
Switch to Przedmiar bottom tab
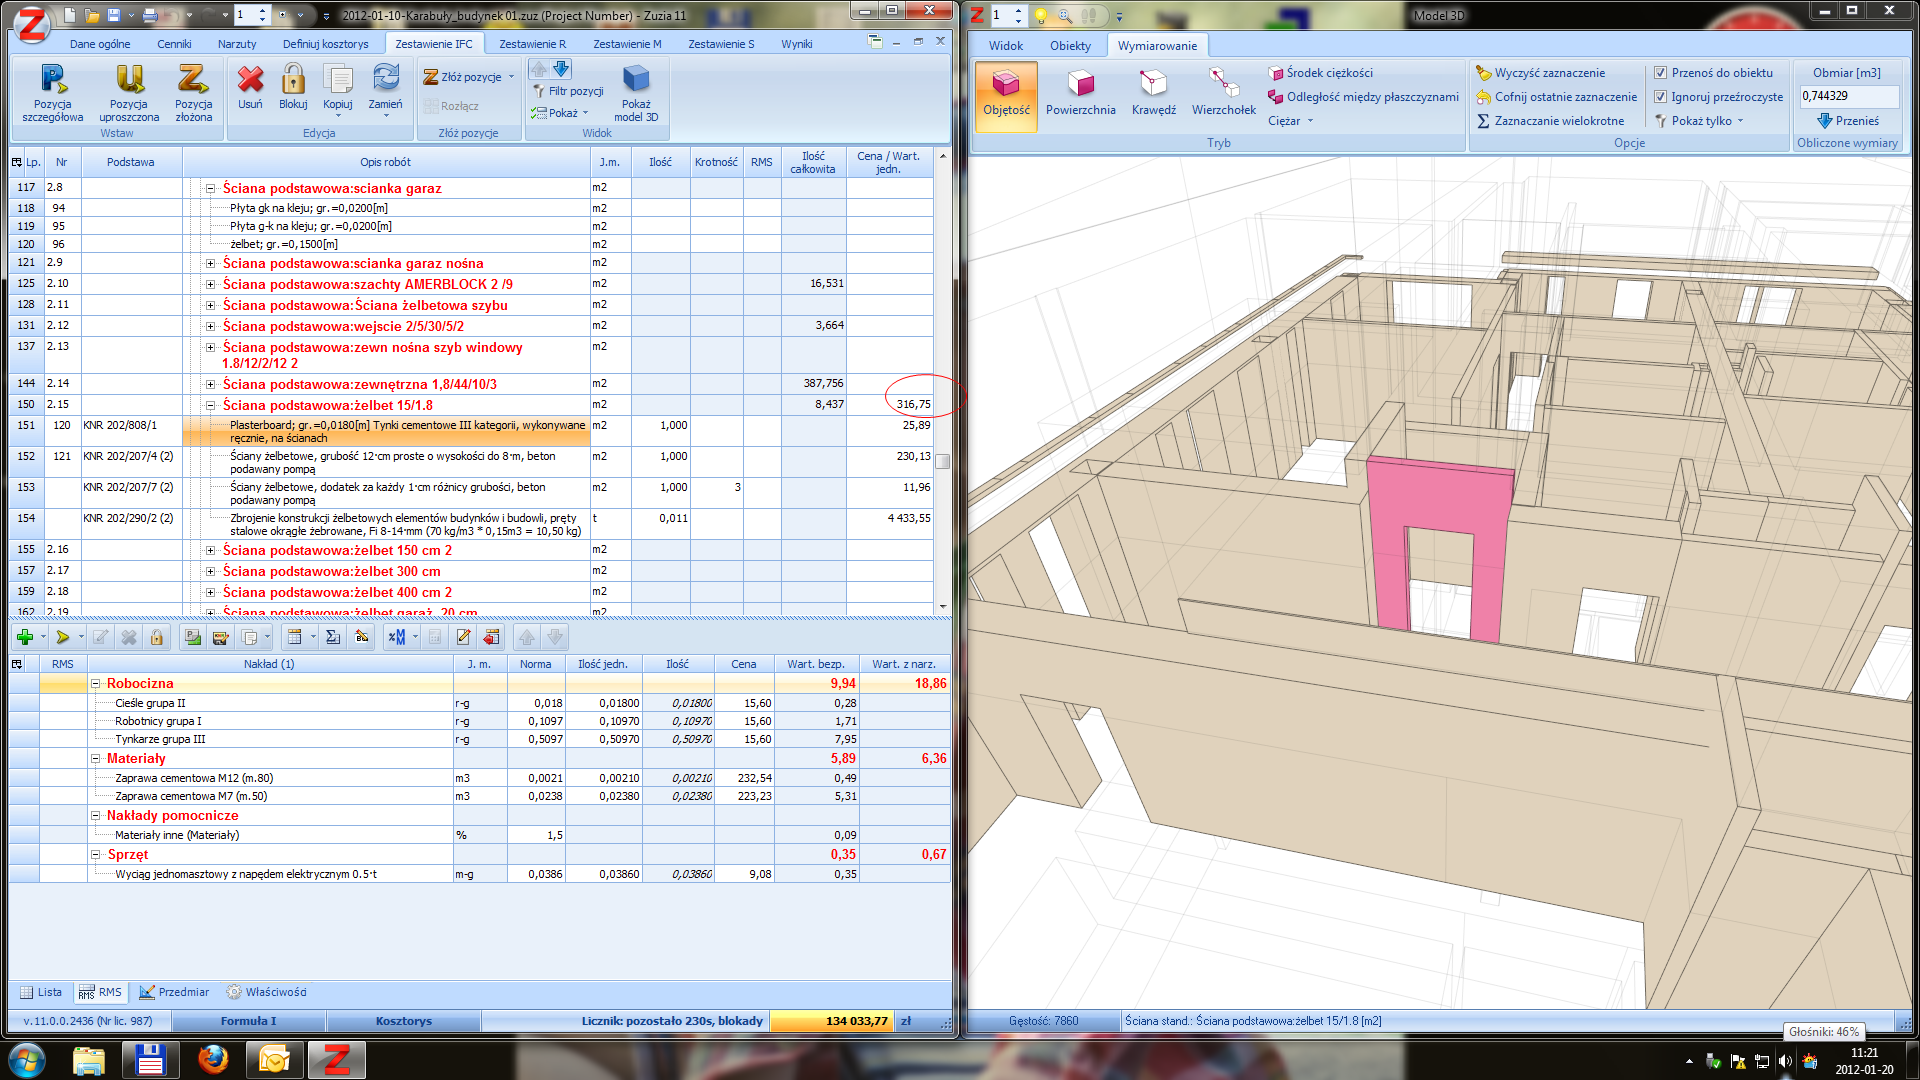pyautogui.click(x=174, y=993)
